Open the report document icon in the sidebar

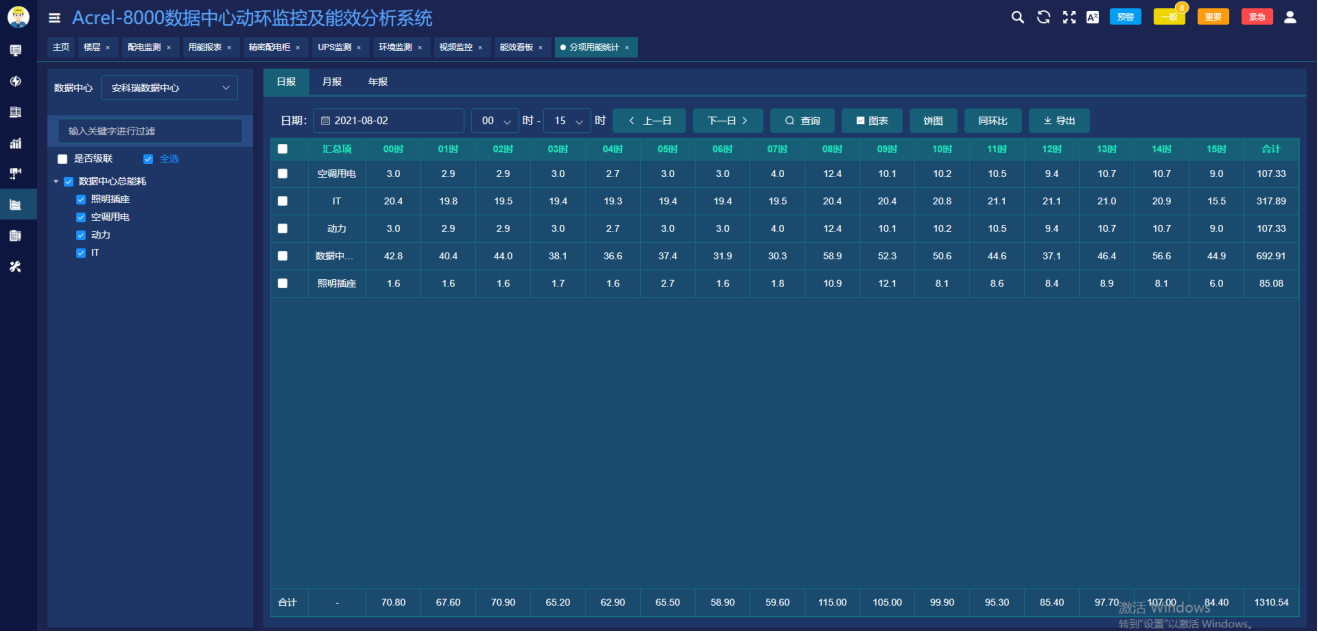(16, 235)
